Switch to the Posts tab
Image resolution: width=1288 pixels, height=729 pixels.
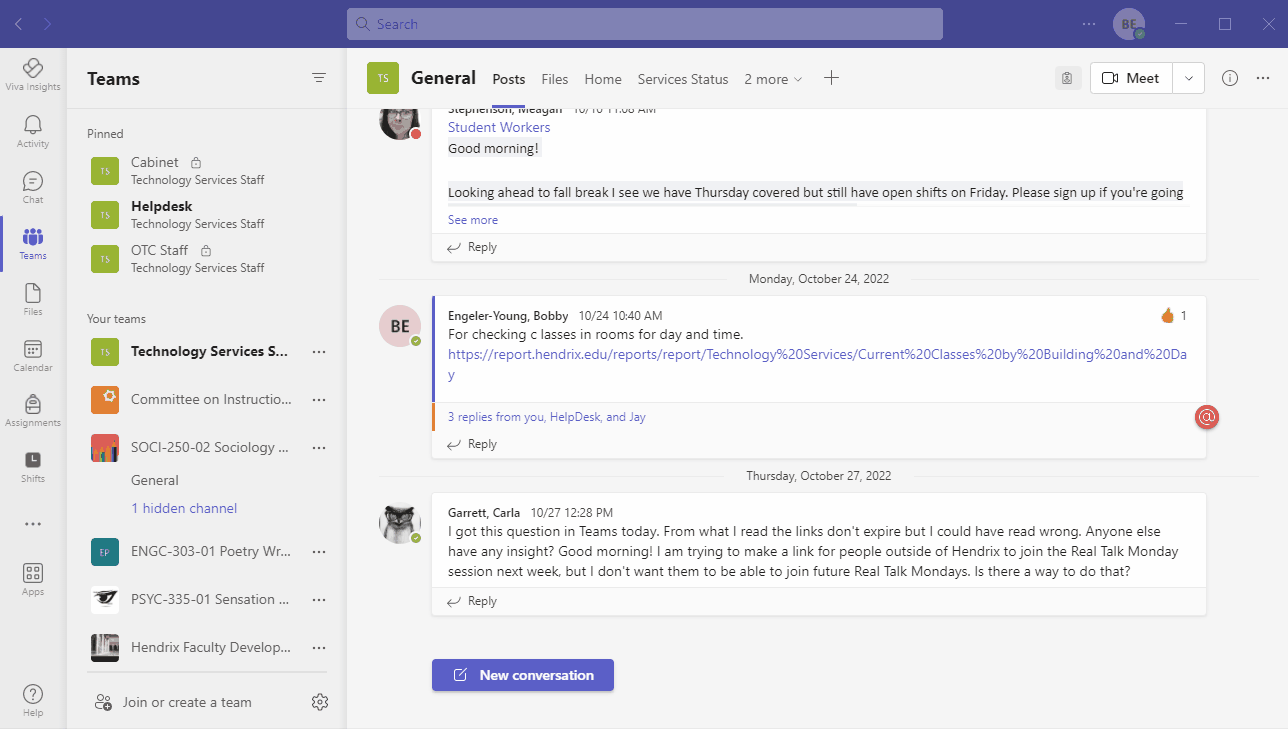(509, 79)
